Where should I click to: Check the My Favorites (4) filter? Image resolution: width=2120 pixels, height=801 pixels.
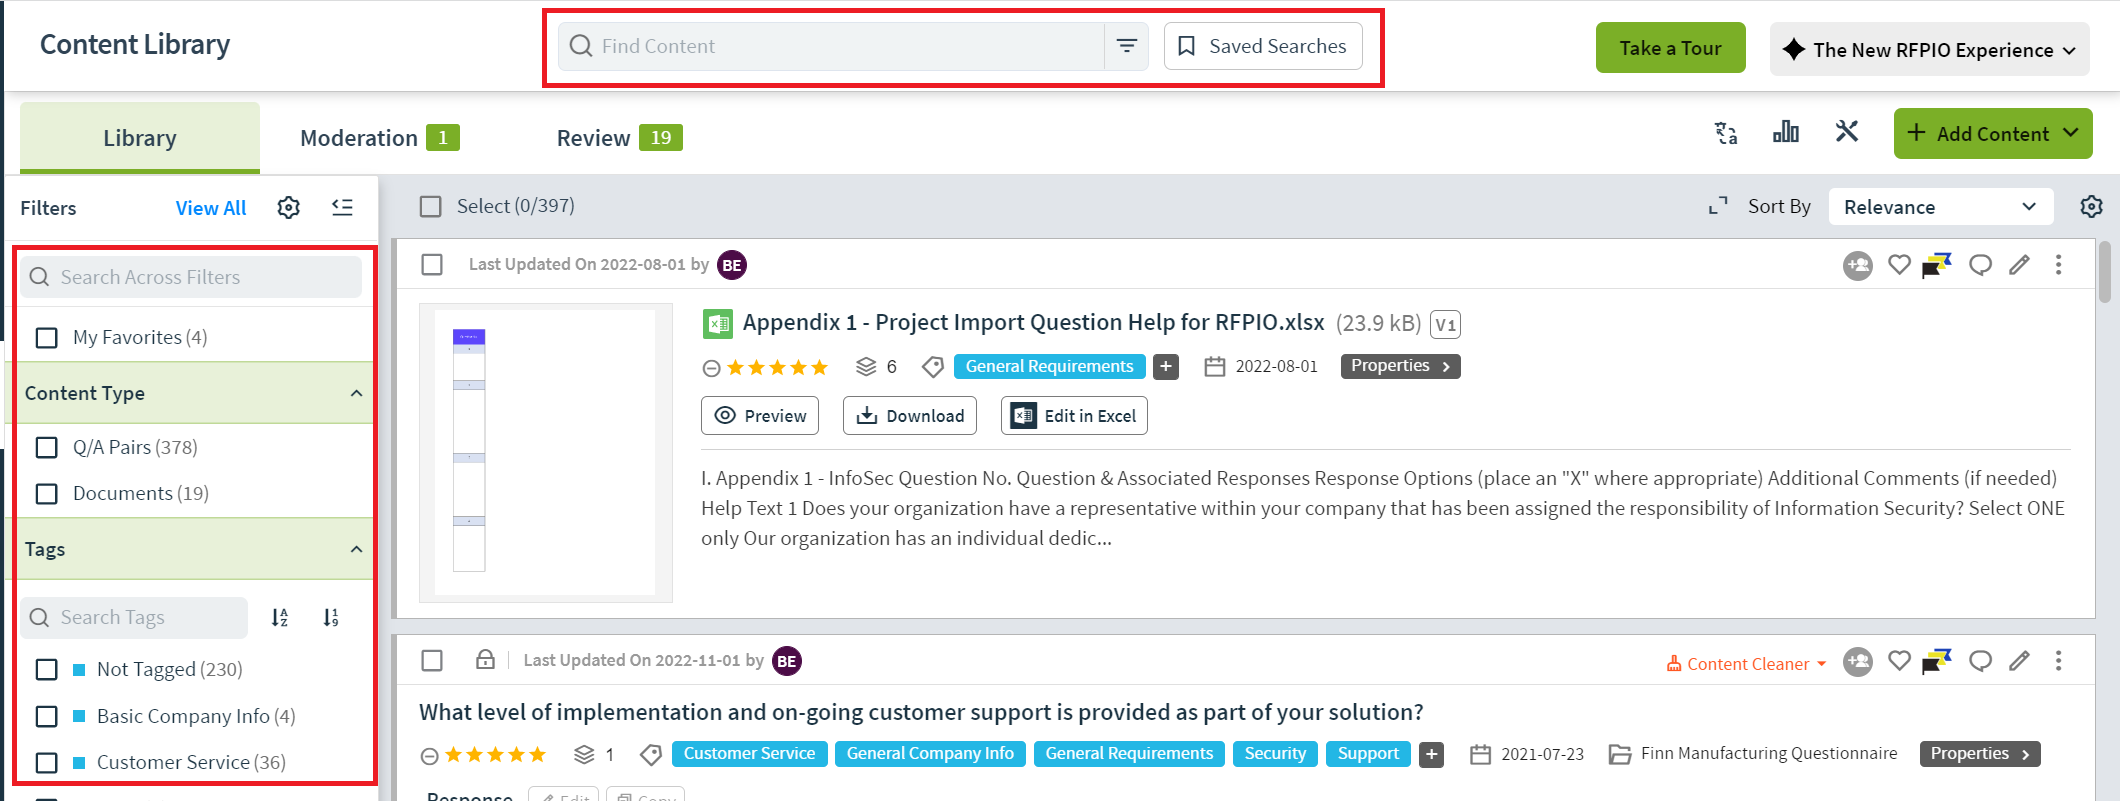[46, 338]
